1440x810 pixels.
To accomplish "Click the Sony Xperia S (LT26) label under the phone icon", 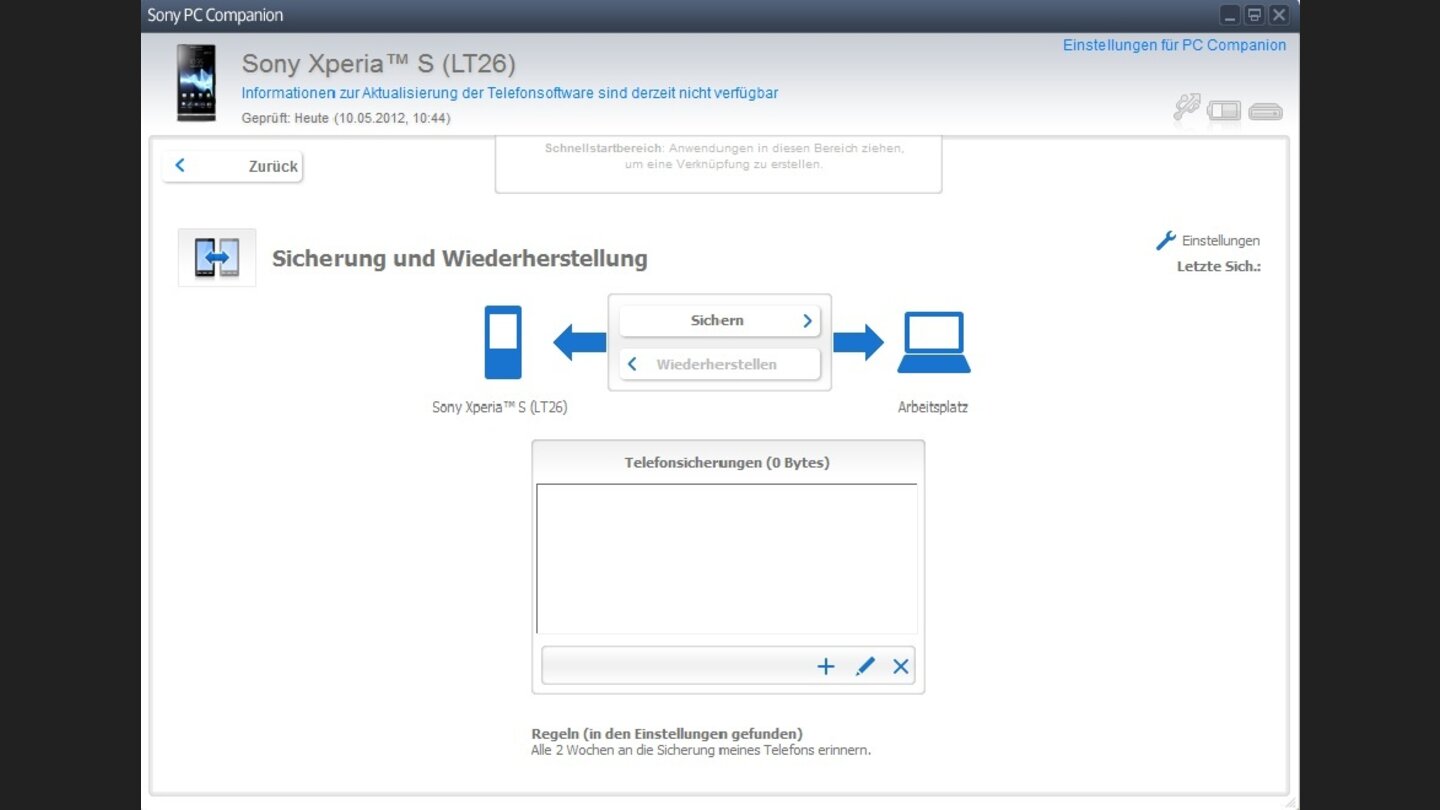I will point(500,408).
